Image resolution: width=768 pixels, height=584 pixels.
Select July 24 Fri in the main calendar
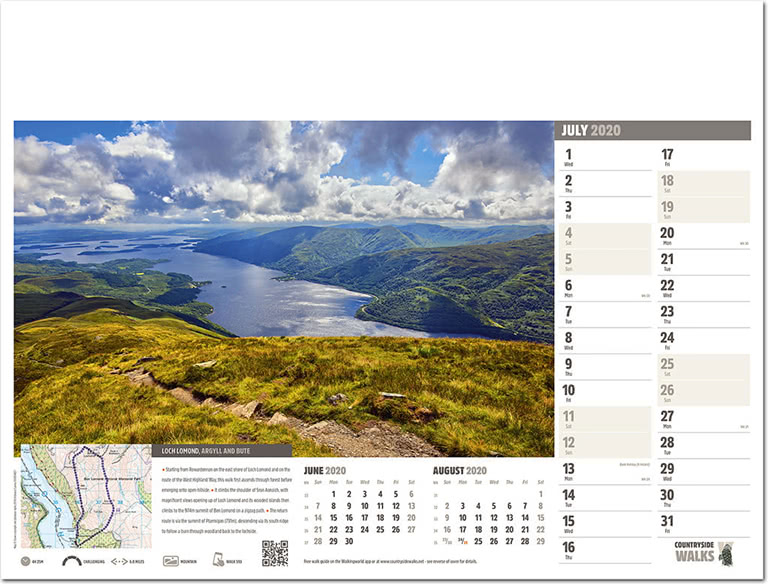(703, 341)
